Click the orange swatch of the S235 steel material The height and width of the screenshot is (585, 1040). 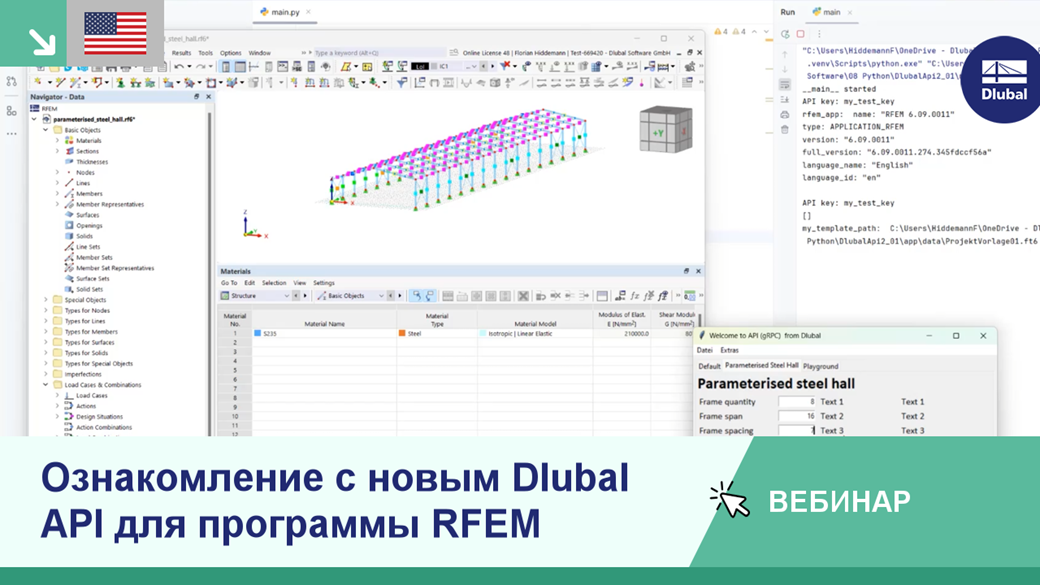click(401, 332)
